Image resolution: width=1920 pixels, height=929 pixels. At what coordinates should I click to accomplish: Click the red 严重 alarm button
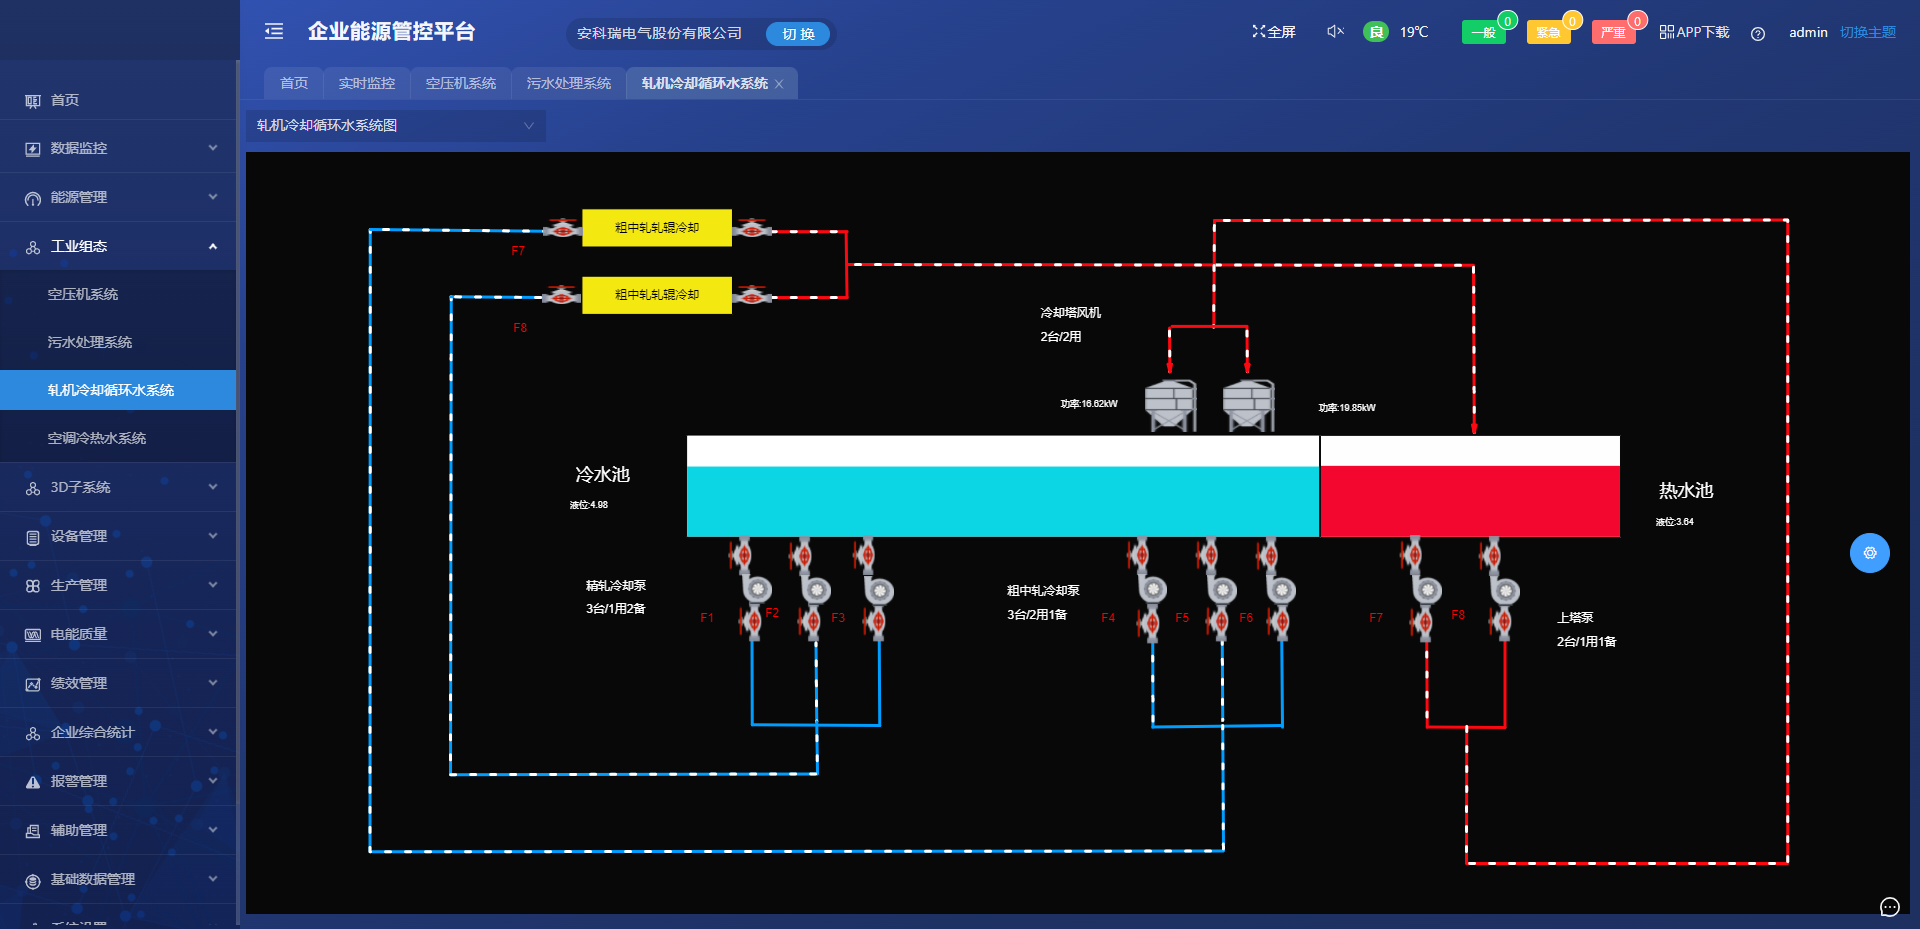click(x=1613, y=33)
